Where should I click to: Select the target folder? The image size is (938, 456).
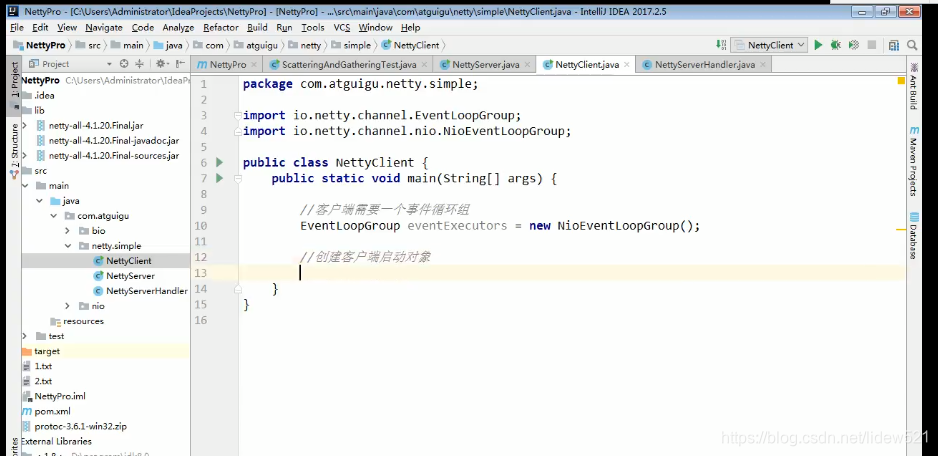(x=47, y=351)
